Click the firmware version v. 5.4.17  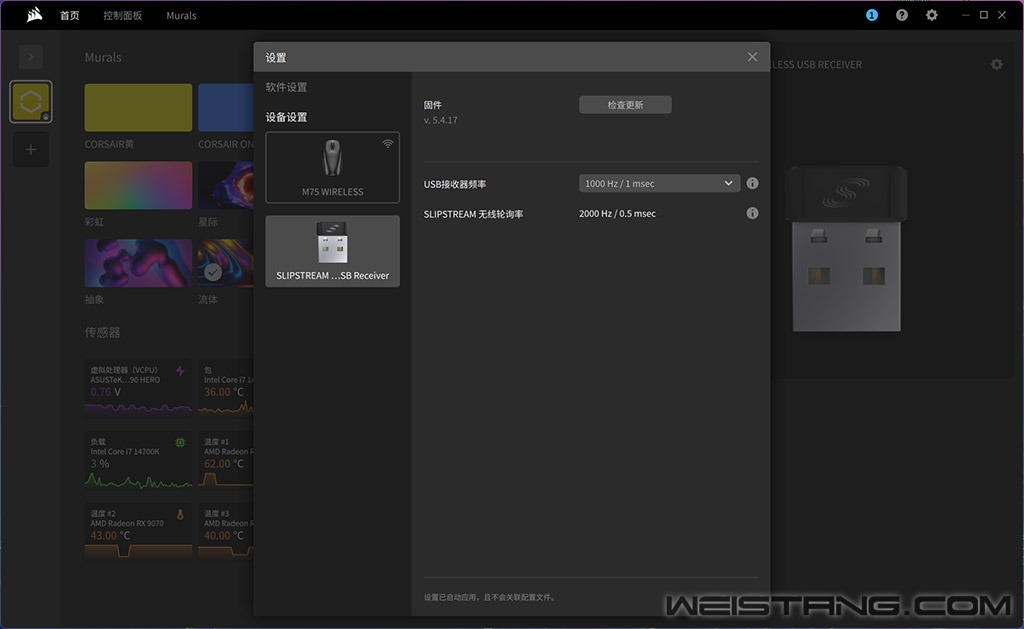[440, 120]
